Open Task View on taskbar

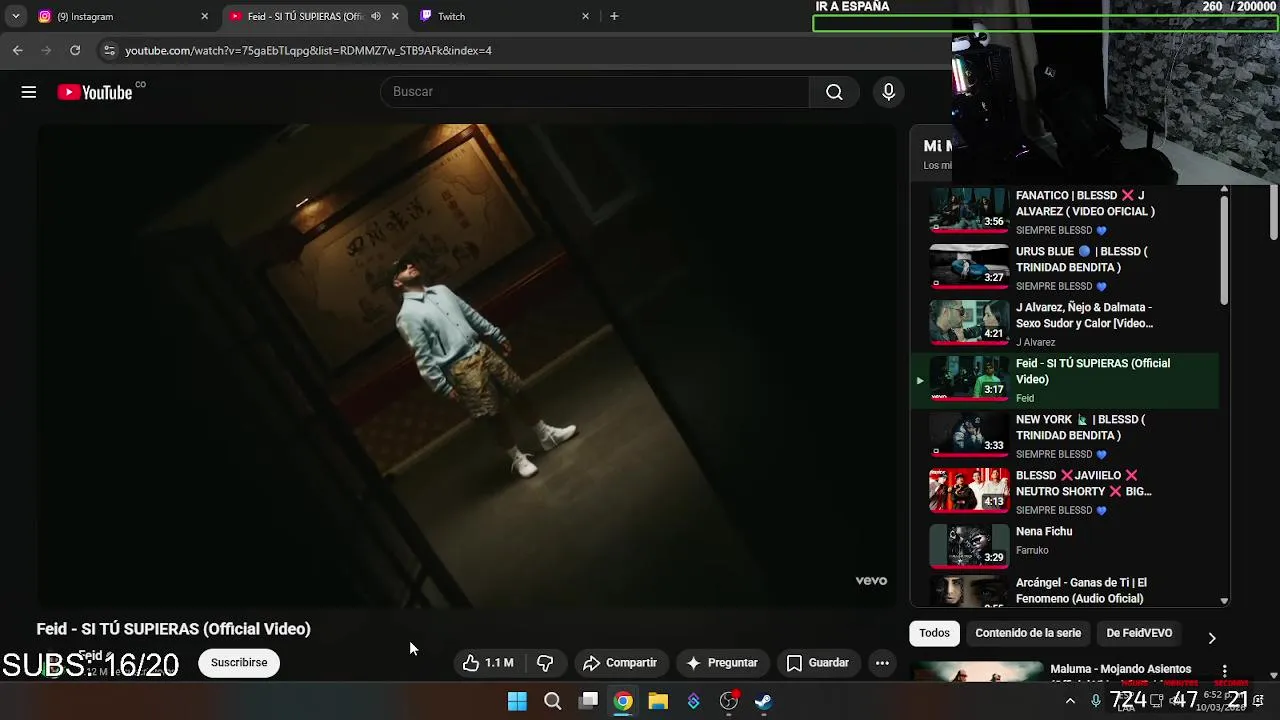pyautogui.click(x=588, y=701)
